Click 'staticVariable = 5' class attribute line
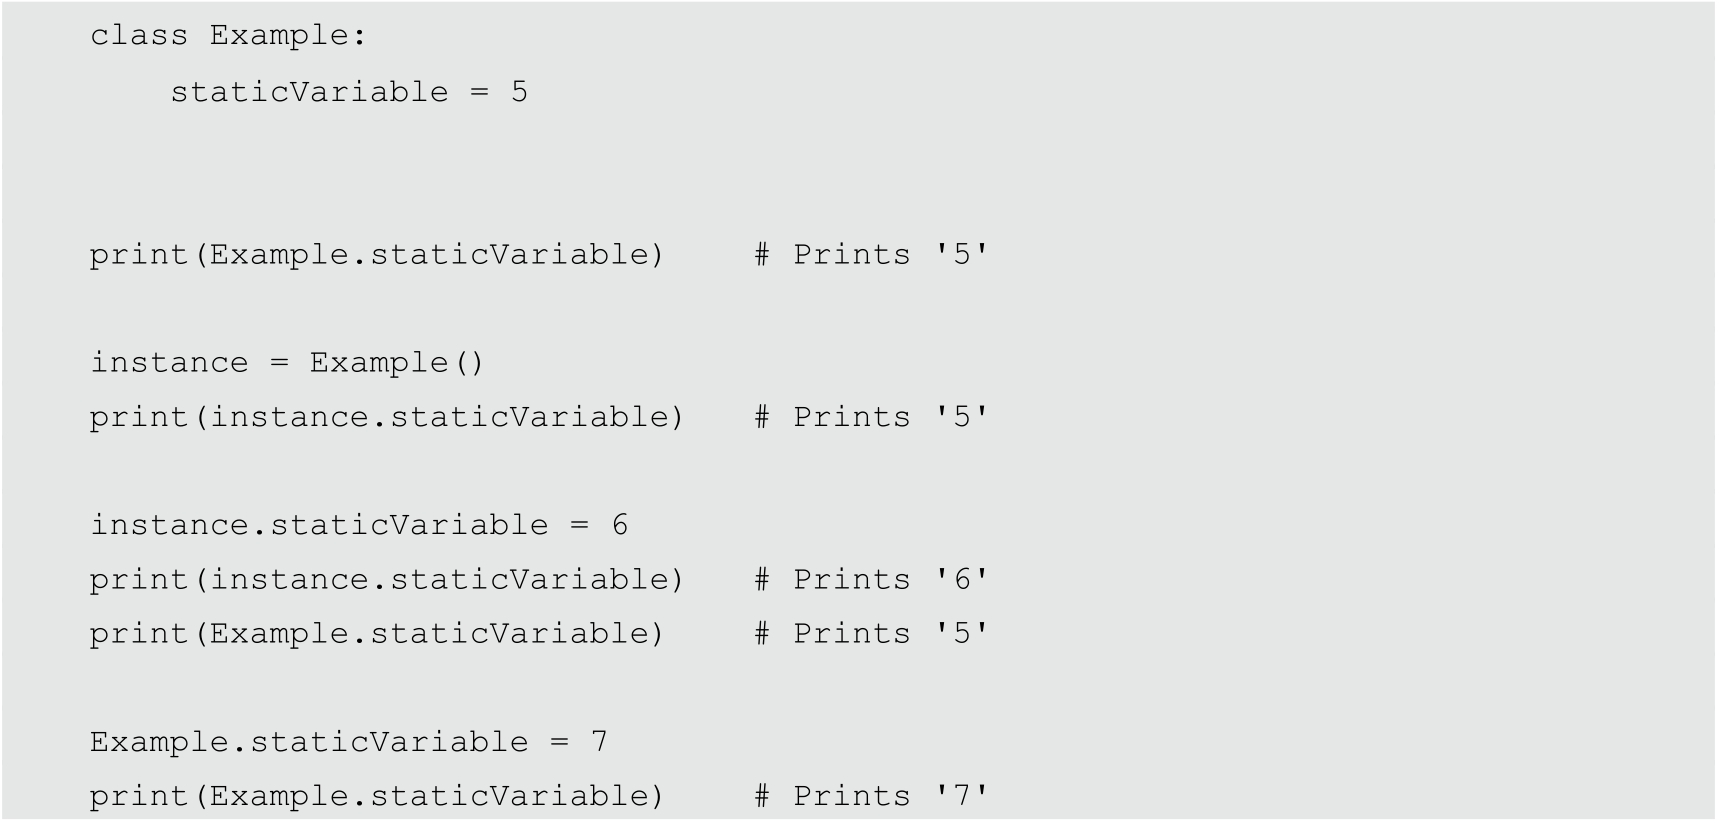1719x823 pixels. click(348, 92)
